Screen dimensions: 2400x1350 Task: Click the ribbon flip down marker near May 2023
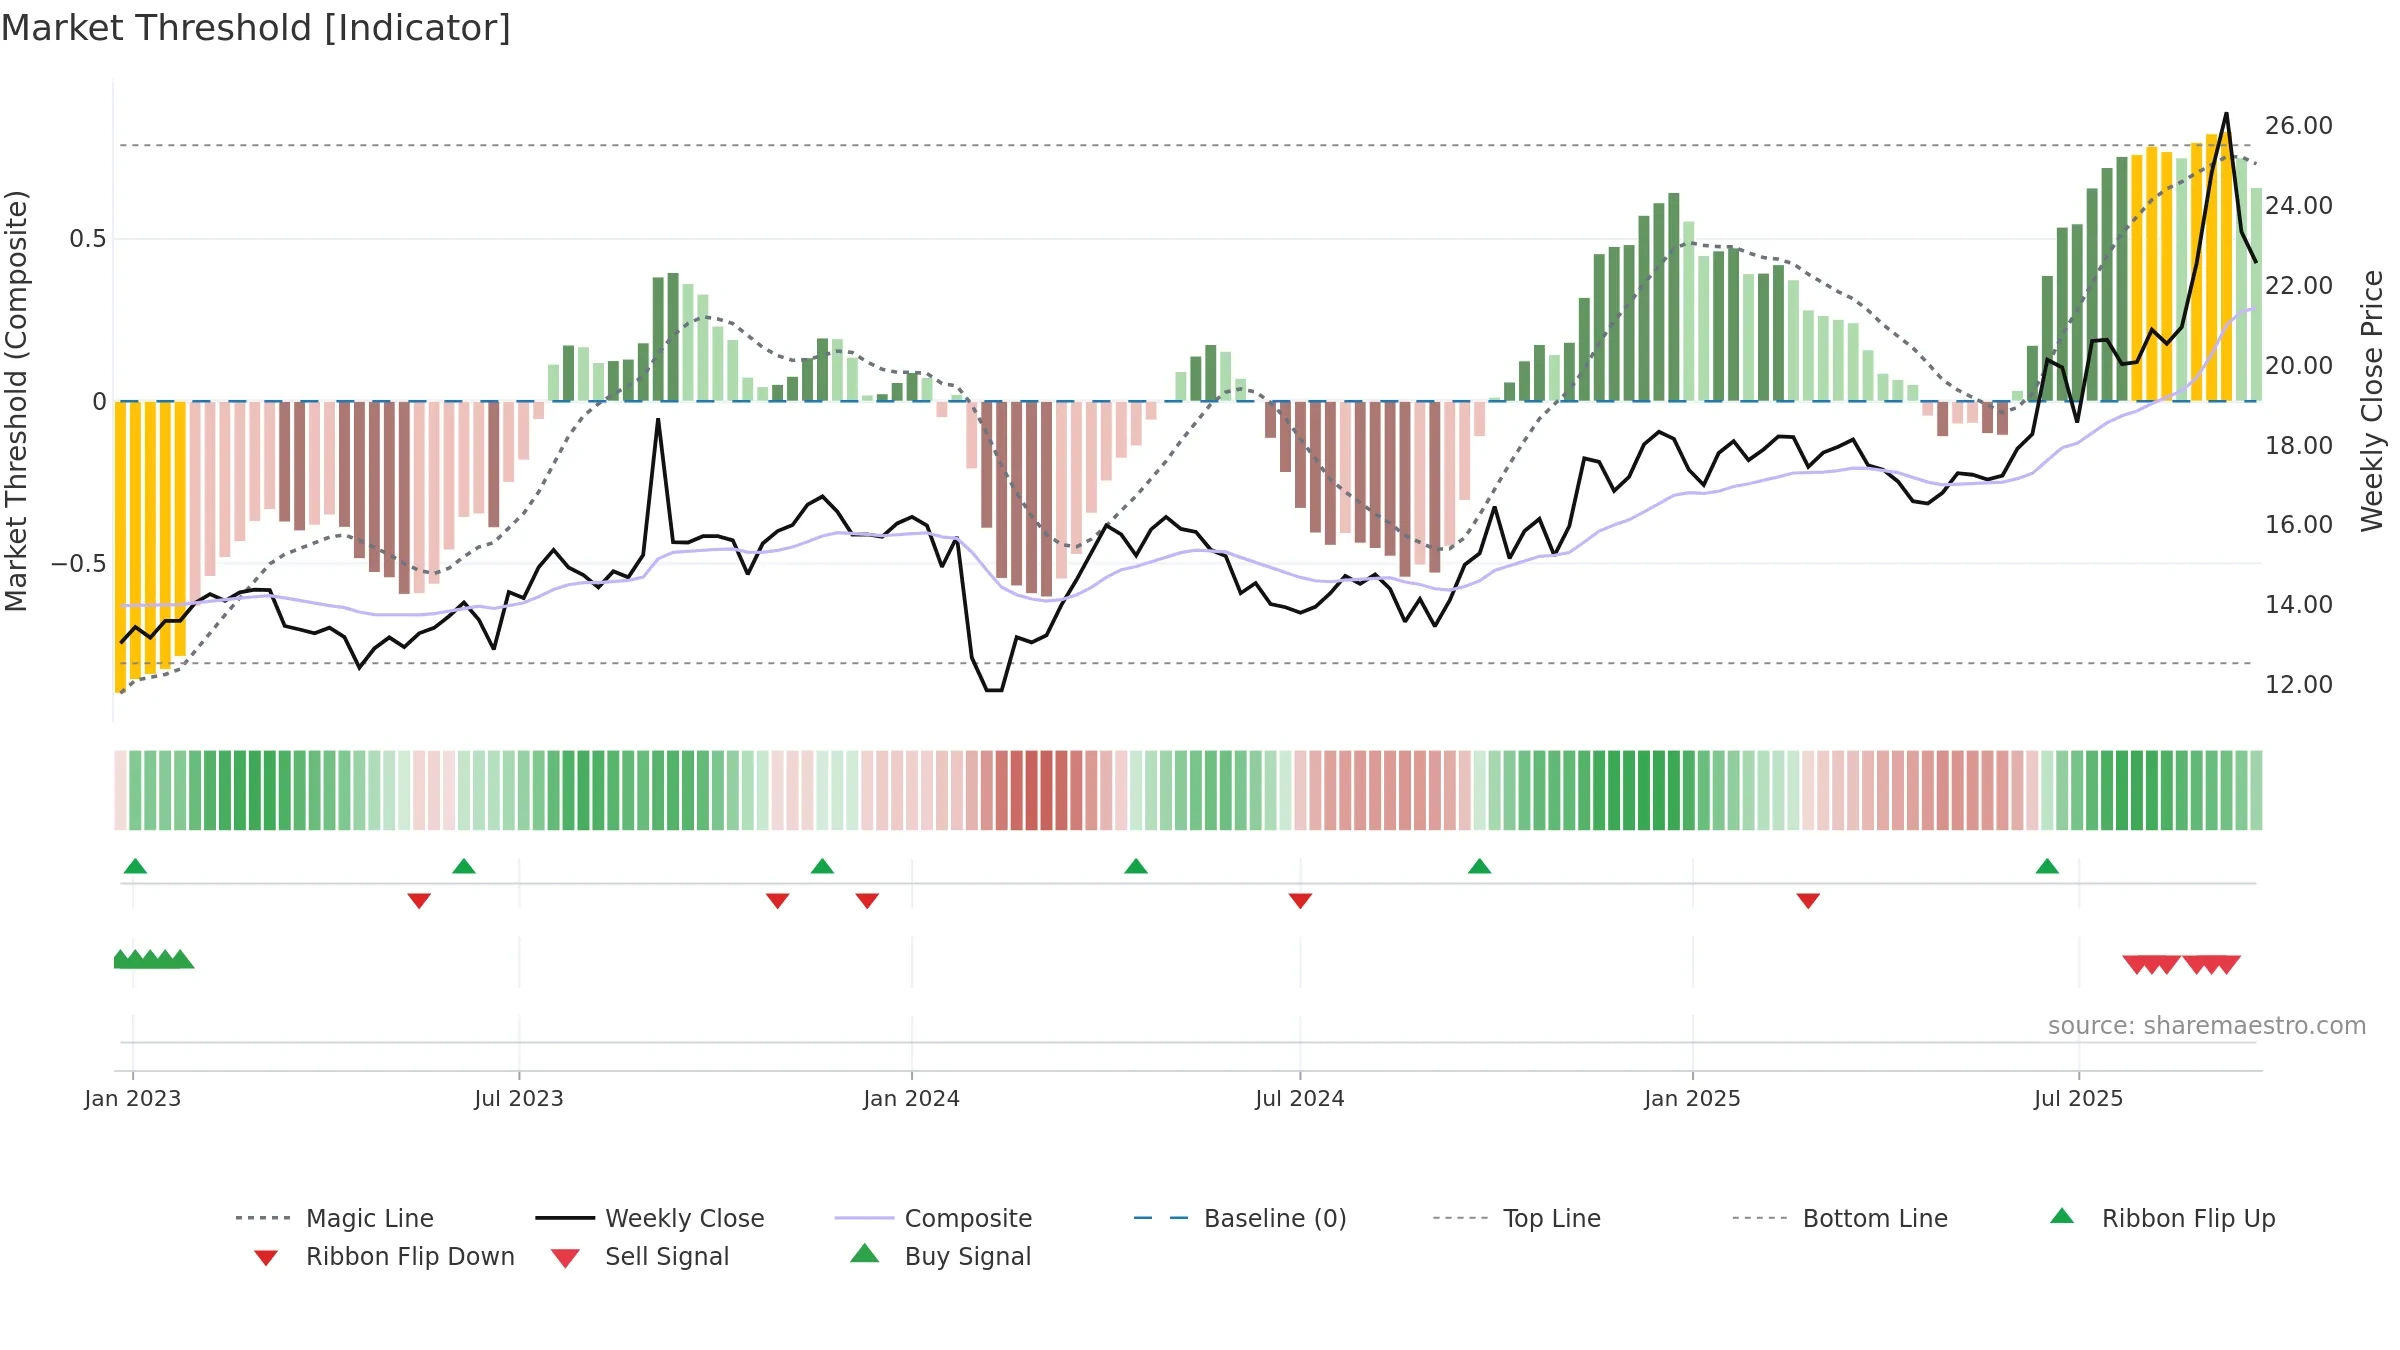pyautogui.click(x=419, y=901)
